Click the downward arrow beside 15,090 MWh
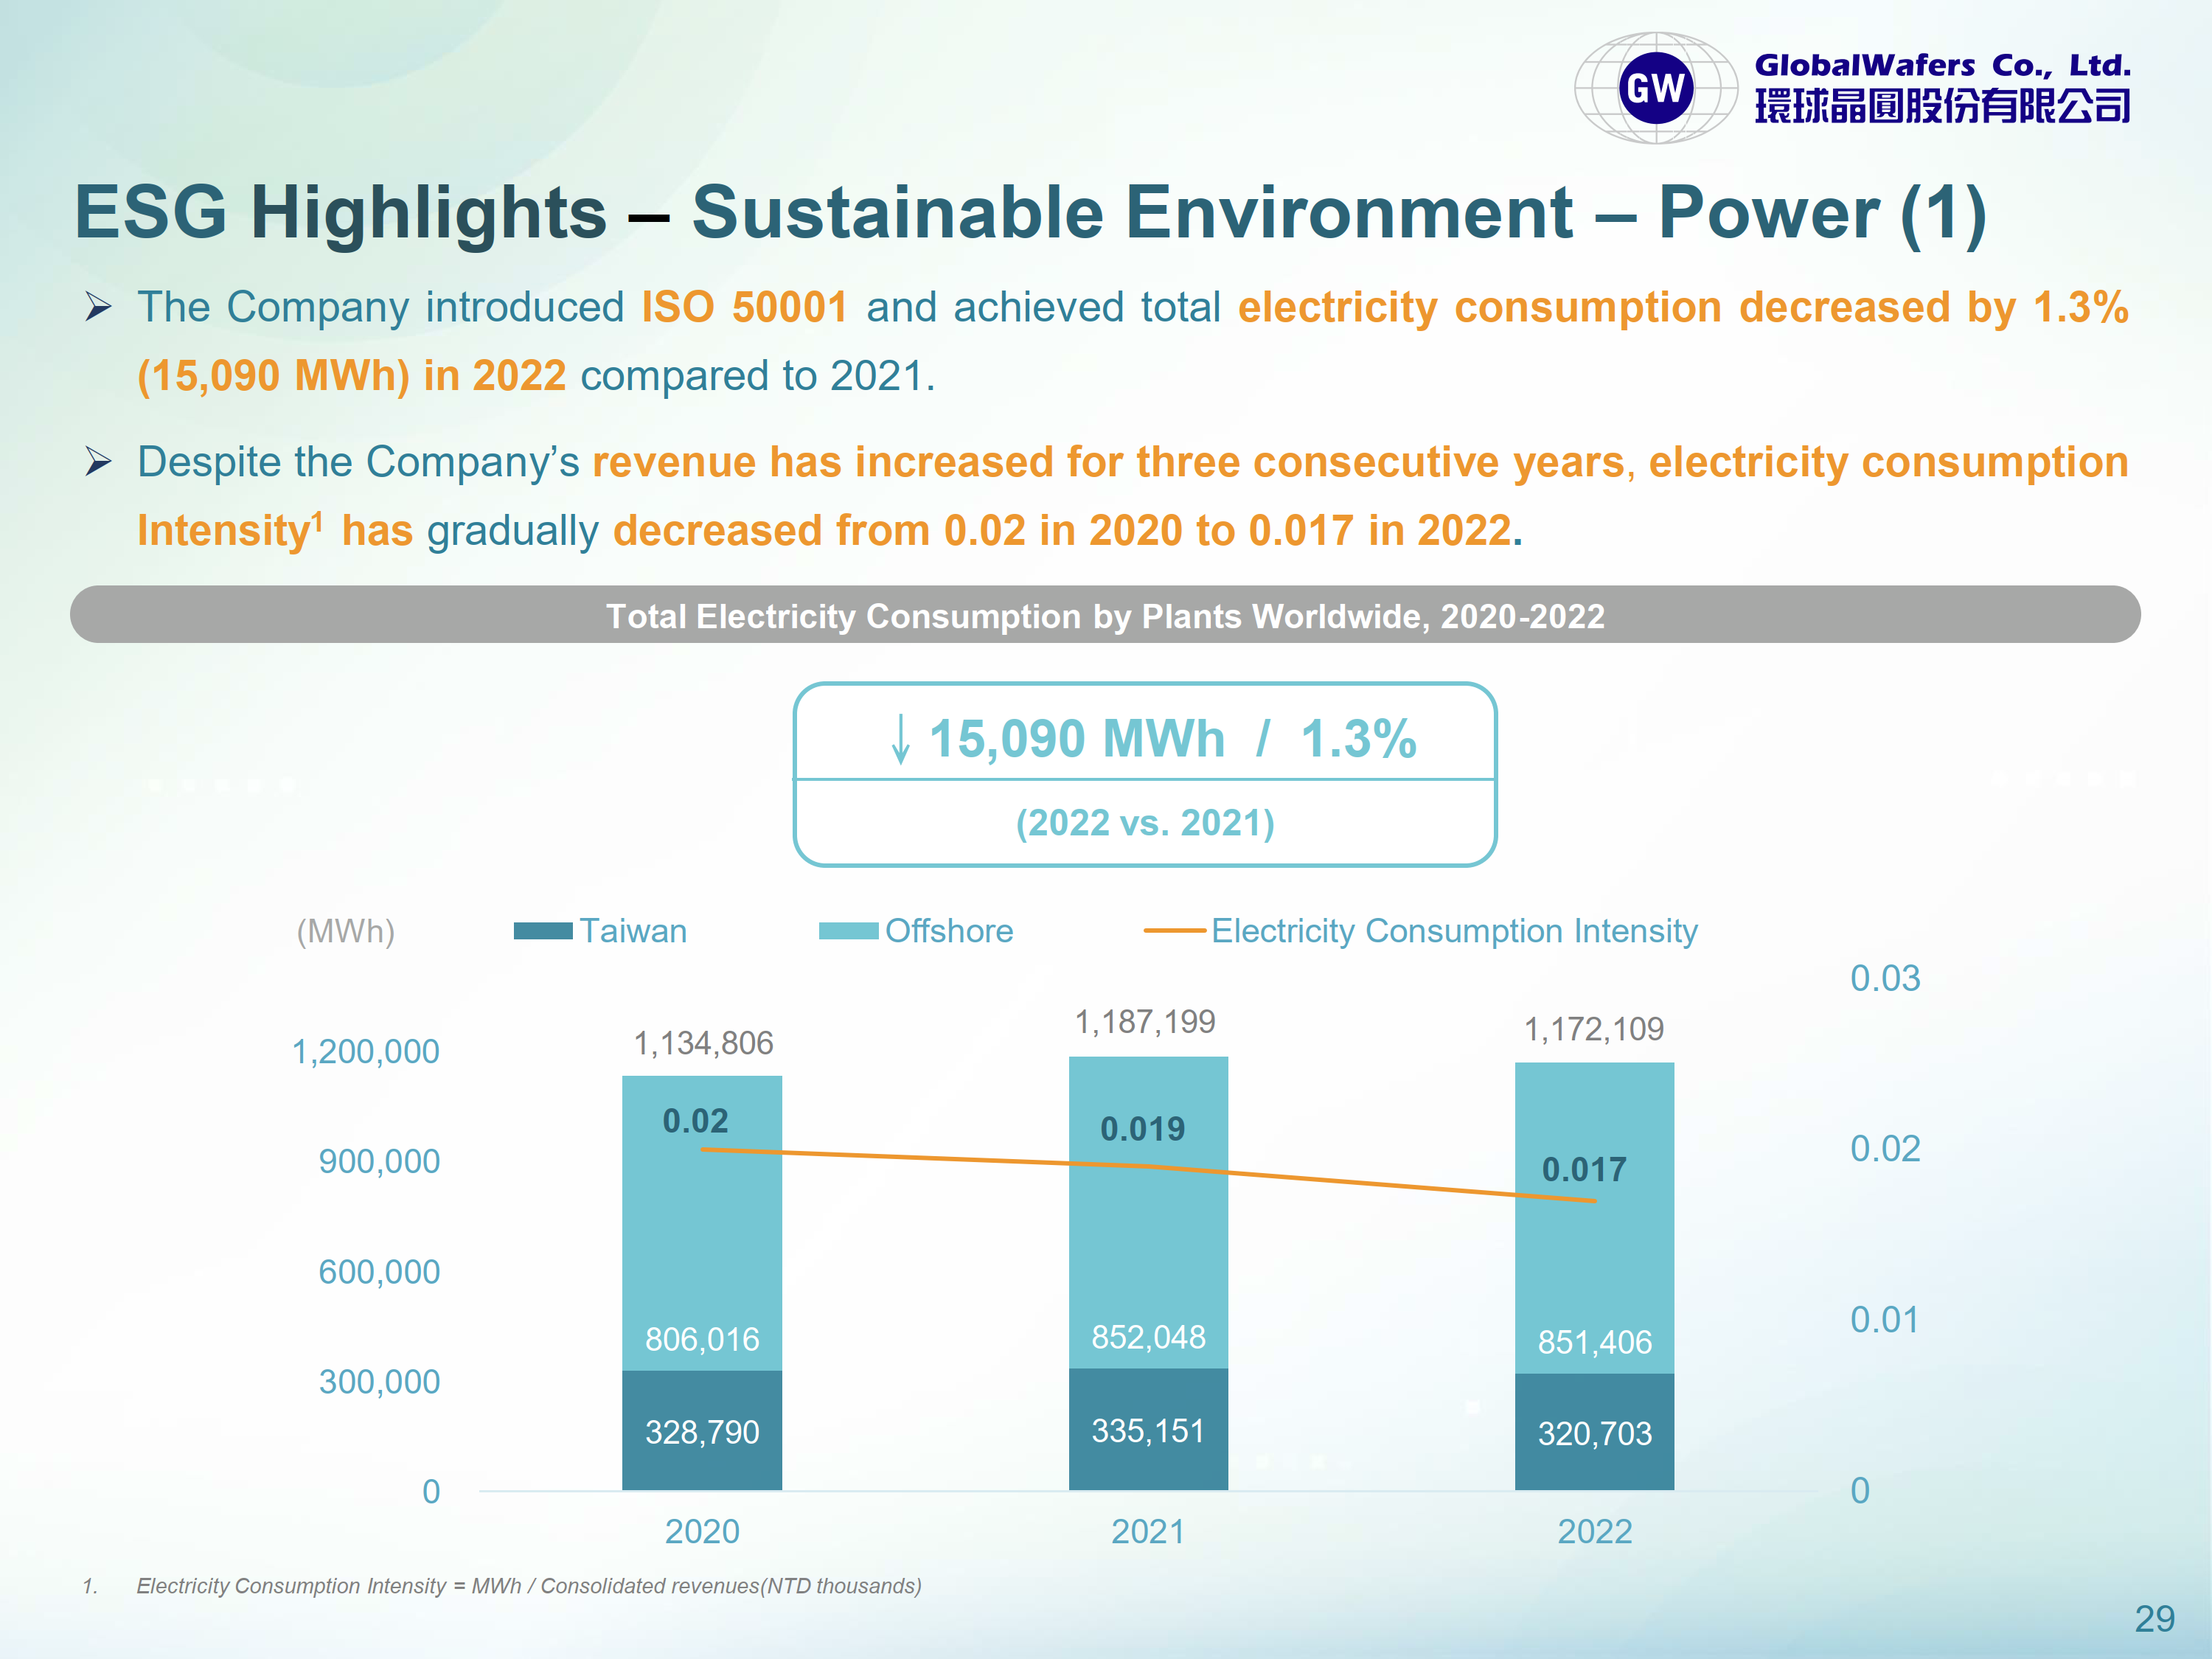Viewport: 2212px width, 1659px height. coord(900,739)
